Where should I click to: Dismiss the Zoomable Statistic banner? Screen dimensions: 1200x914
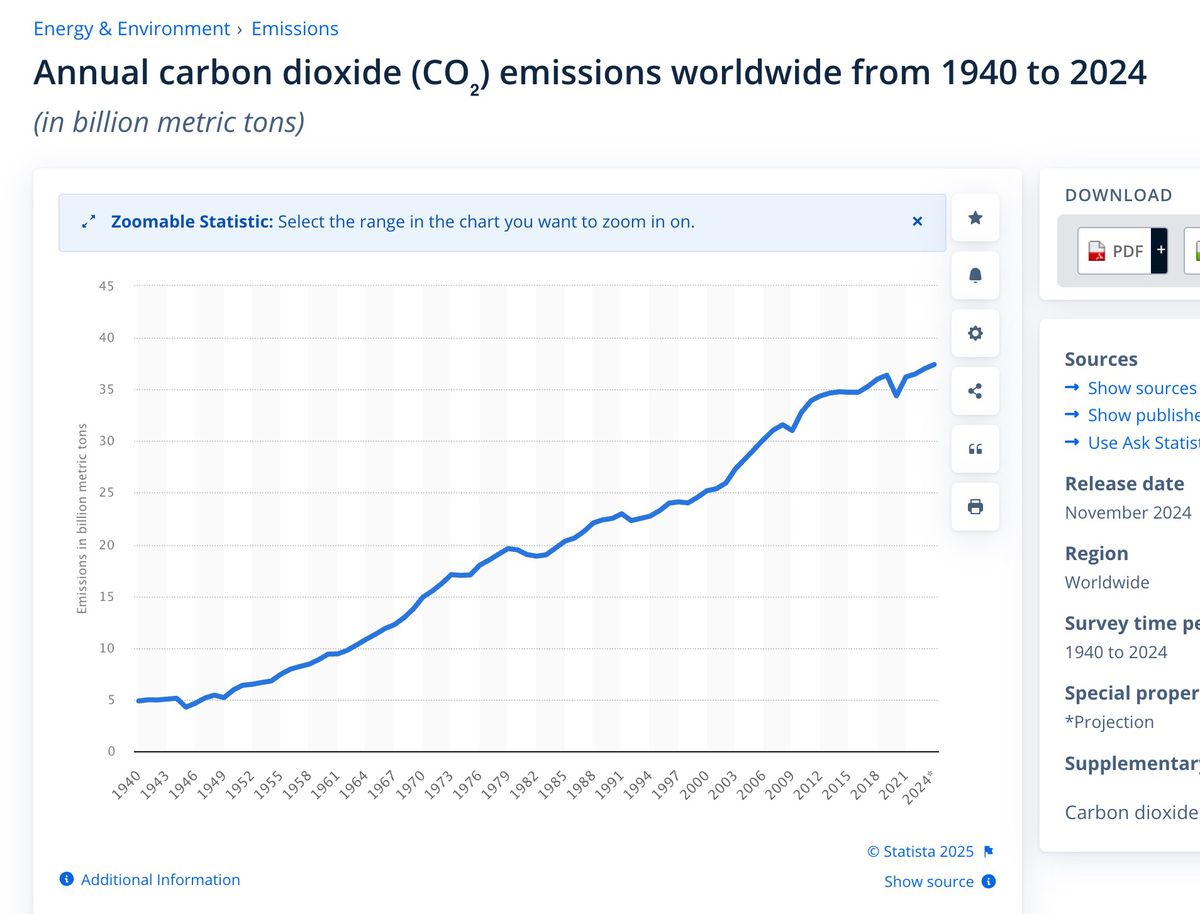(917, 221)
